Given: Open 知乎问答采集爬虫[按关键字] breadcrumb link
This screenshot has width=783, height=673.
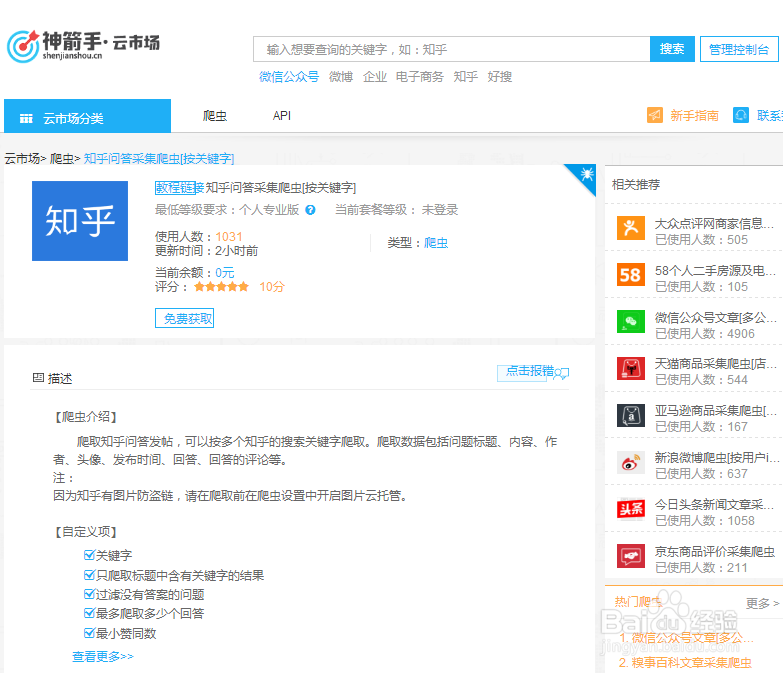Looking at the screenshot, I should click(x=159, y=159).
